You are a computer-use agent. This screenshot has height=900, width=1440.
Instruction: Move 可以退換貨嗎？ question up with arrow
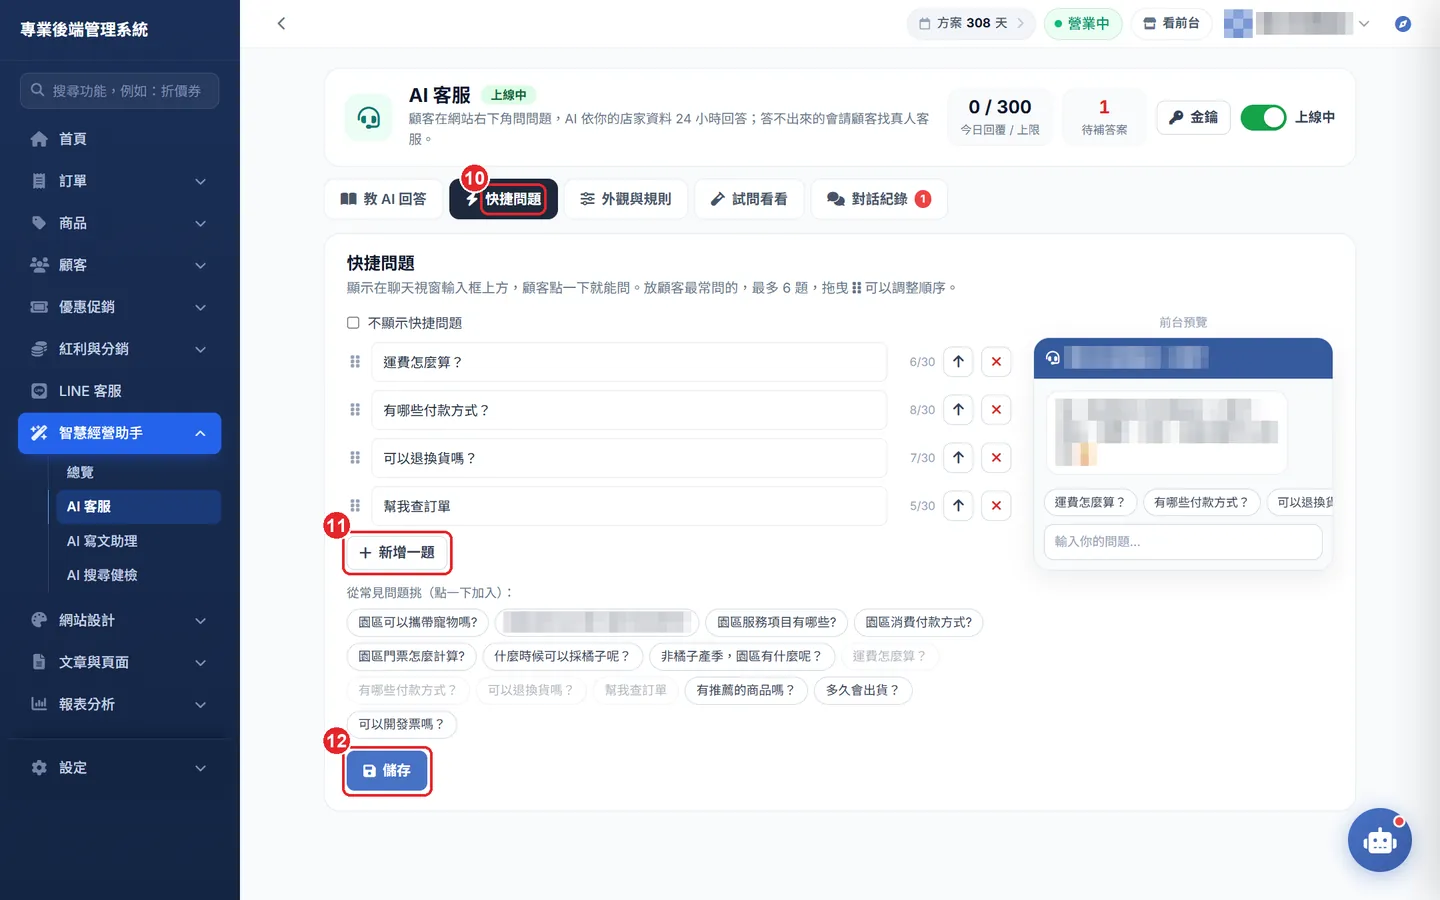[958, 458]
